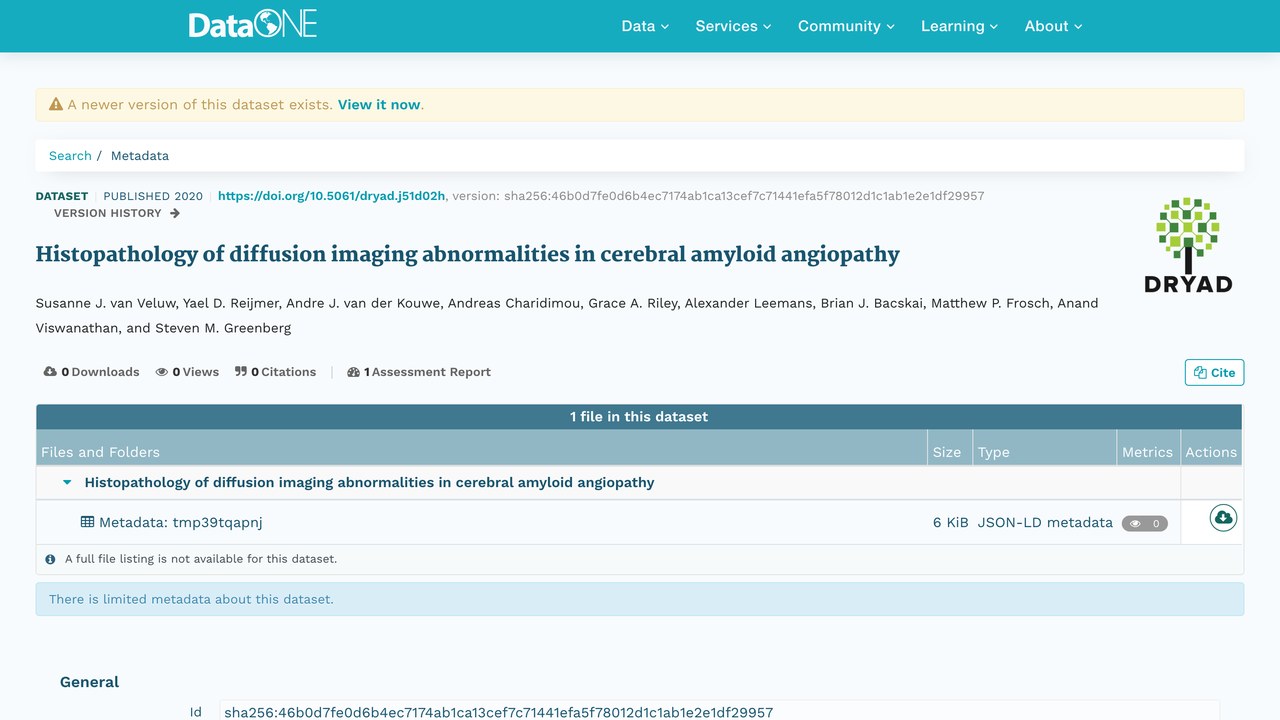Image resolution: width=1280 pixels, height=720 pixels.
Task: Click the info icon about file listing
Action: [50, 559]
